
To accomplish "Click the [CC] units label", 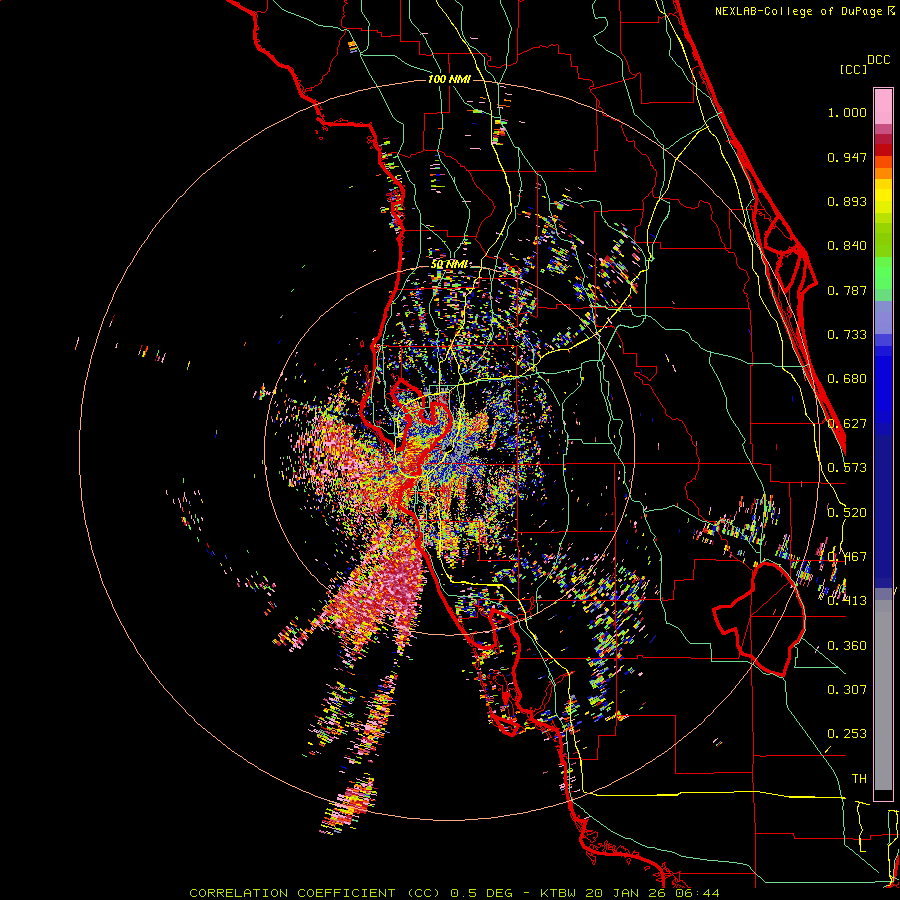I will [x=854, y=69].
